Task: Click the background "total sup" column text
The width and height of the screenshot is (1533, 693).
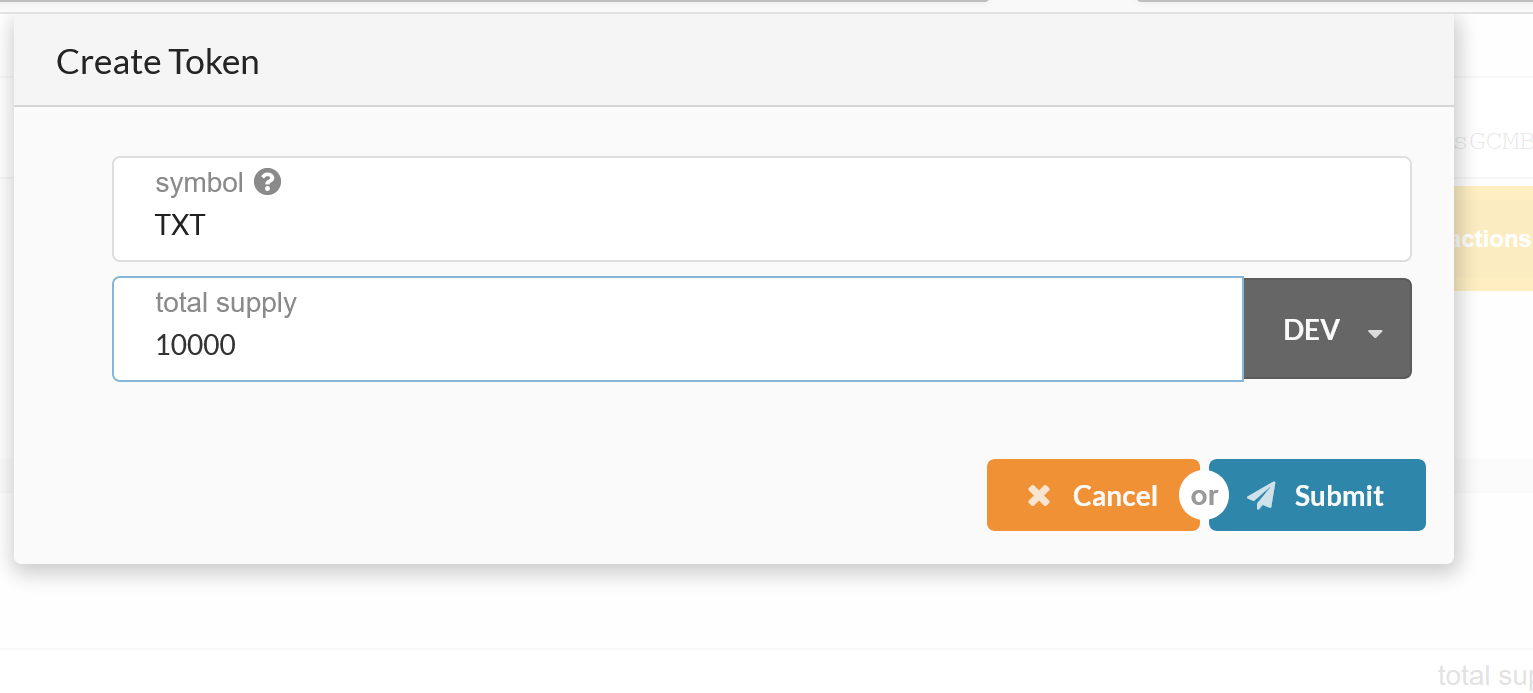Action: click(x=1484, y=675)
